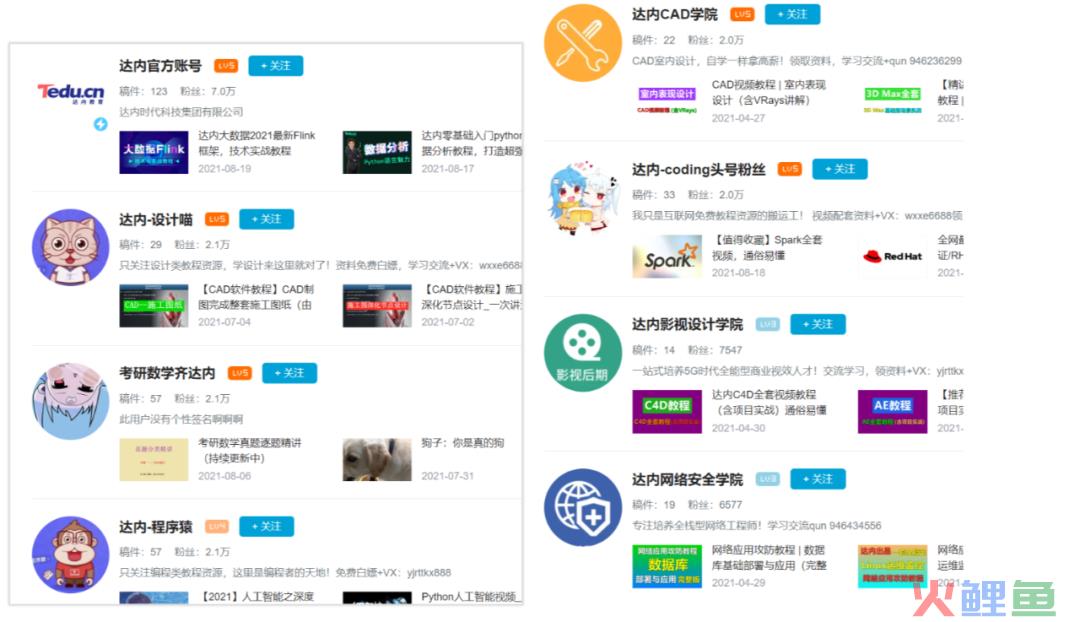The image size is (1080, 622).
Task: Open the monkey avatar of 达内-程序猿
Action: (70, 554)
